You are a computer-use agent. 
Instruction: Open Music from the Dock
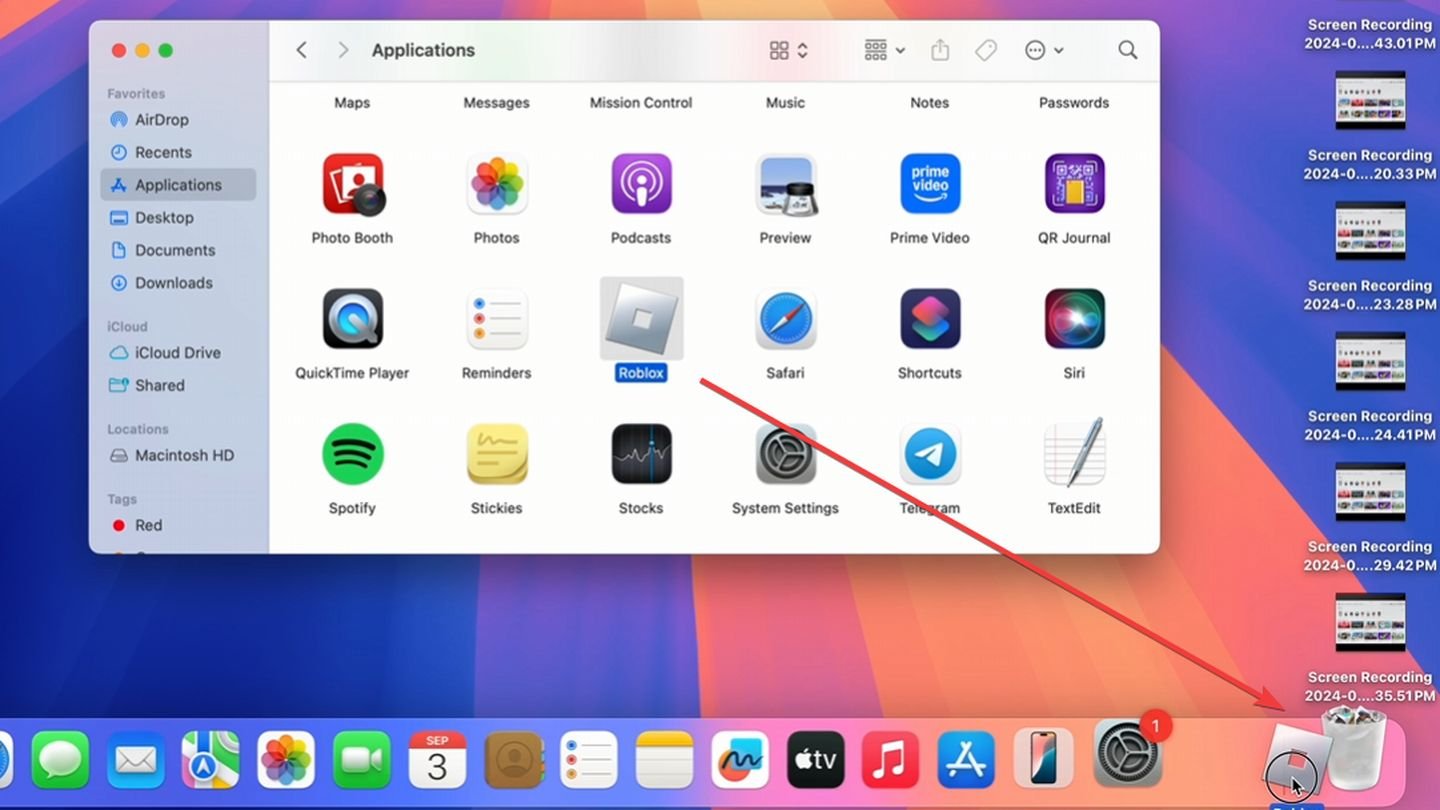891,760
